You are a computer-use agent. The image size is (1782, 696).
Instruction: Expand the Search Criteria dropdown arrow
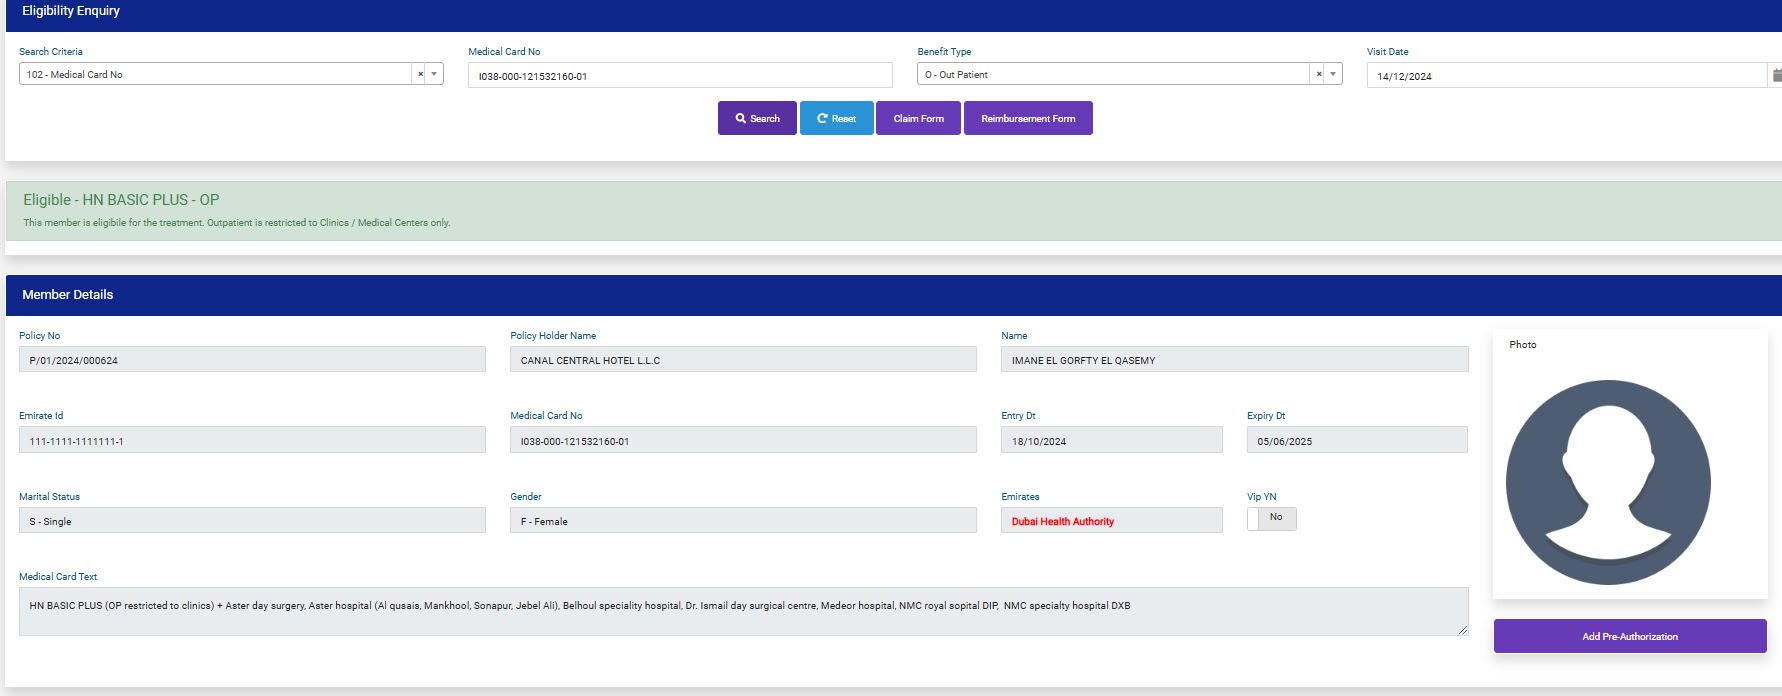pyautogui.click(x=434, y=74)
